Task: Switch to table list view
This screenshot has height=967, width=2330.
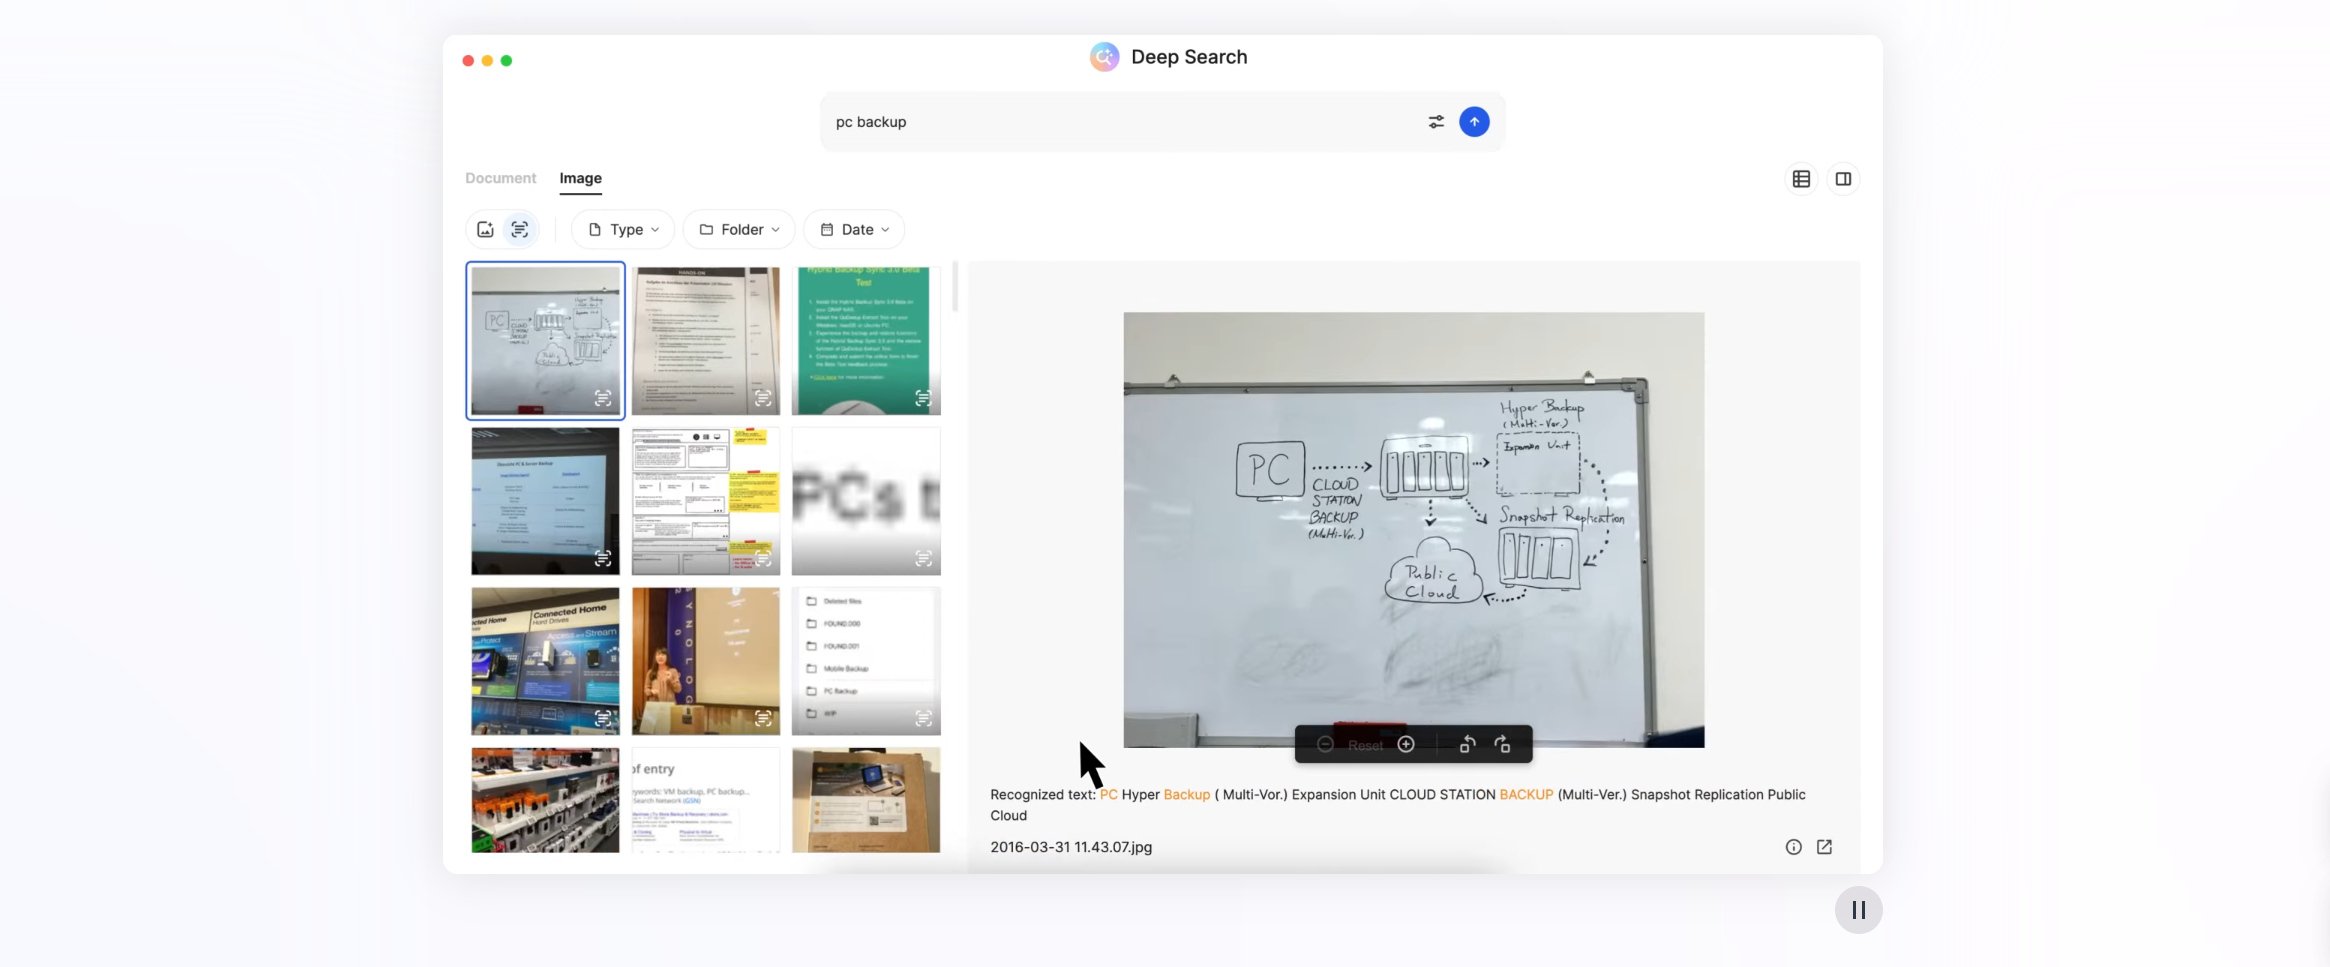Action: (x=1801, y=179)
